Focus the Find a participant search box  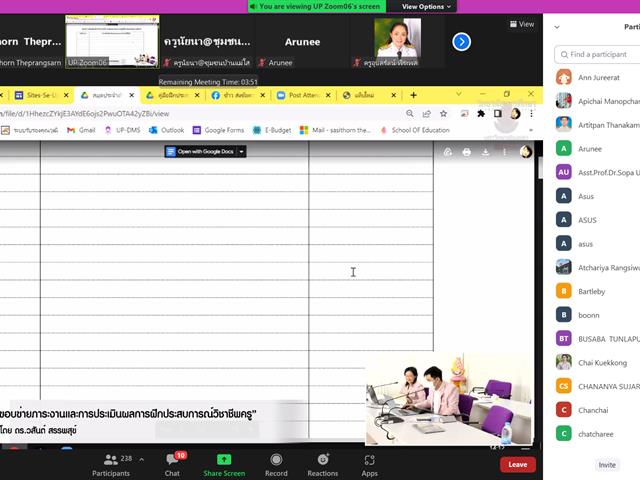point(598,54)
